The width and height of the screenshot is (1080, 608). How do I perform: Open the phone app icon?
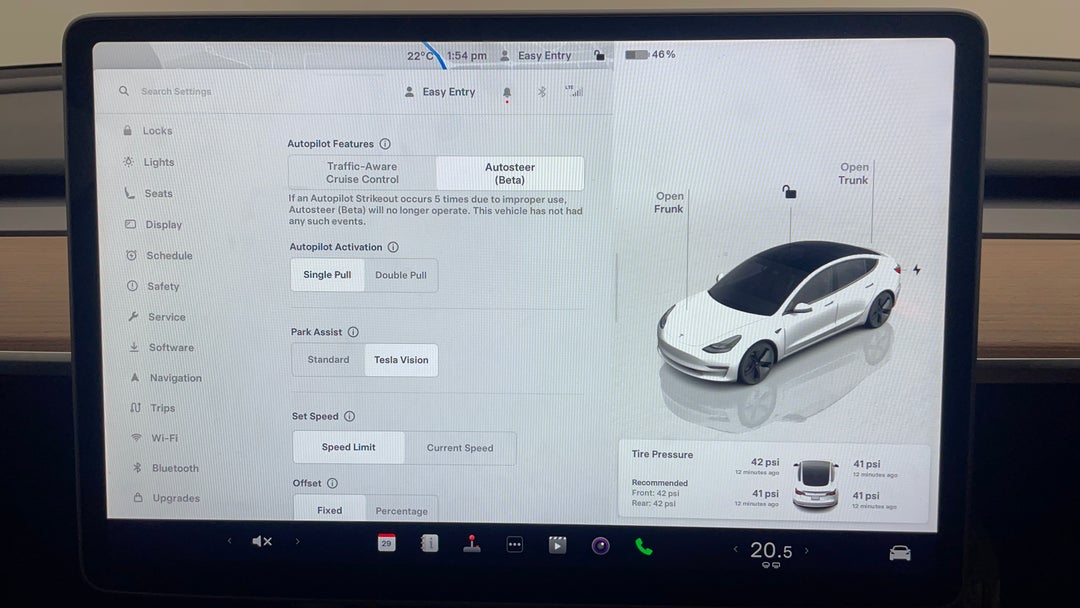tap(643, 546)
